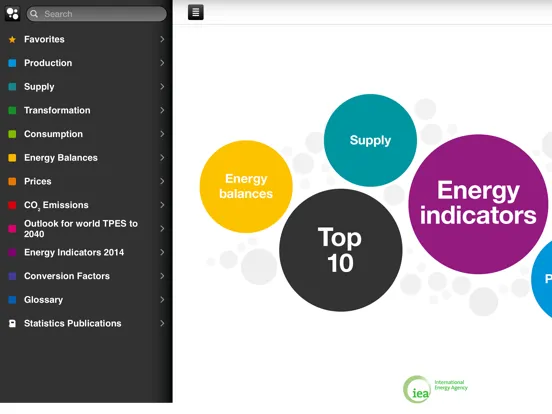Click the violet Conversion Factors square
Image resolution: width=552 pixels, height=414 pixels.
coord(12,276)
